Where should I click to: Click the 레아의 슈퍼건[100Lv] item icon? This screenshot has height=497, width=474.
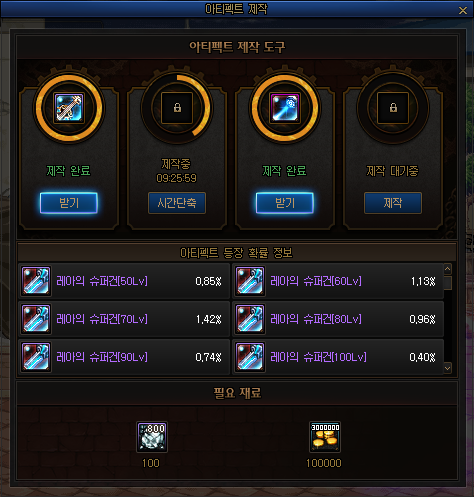click(250, 357)
